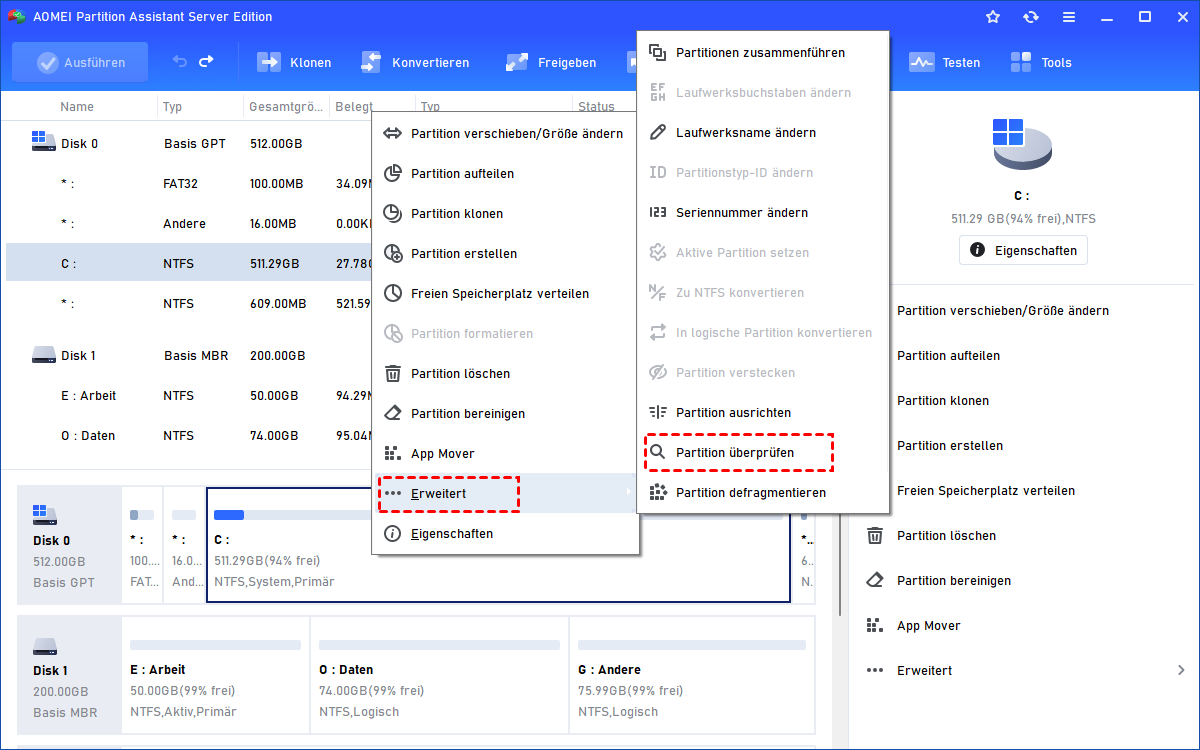Open Eigenschaften in the context menu
1200x750 pixels.
click(505, 533)
